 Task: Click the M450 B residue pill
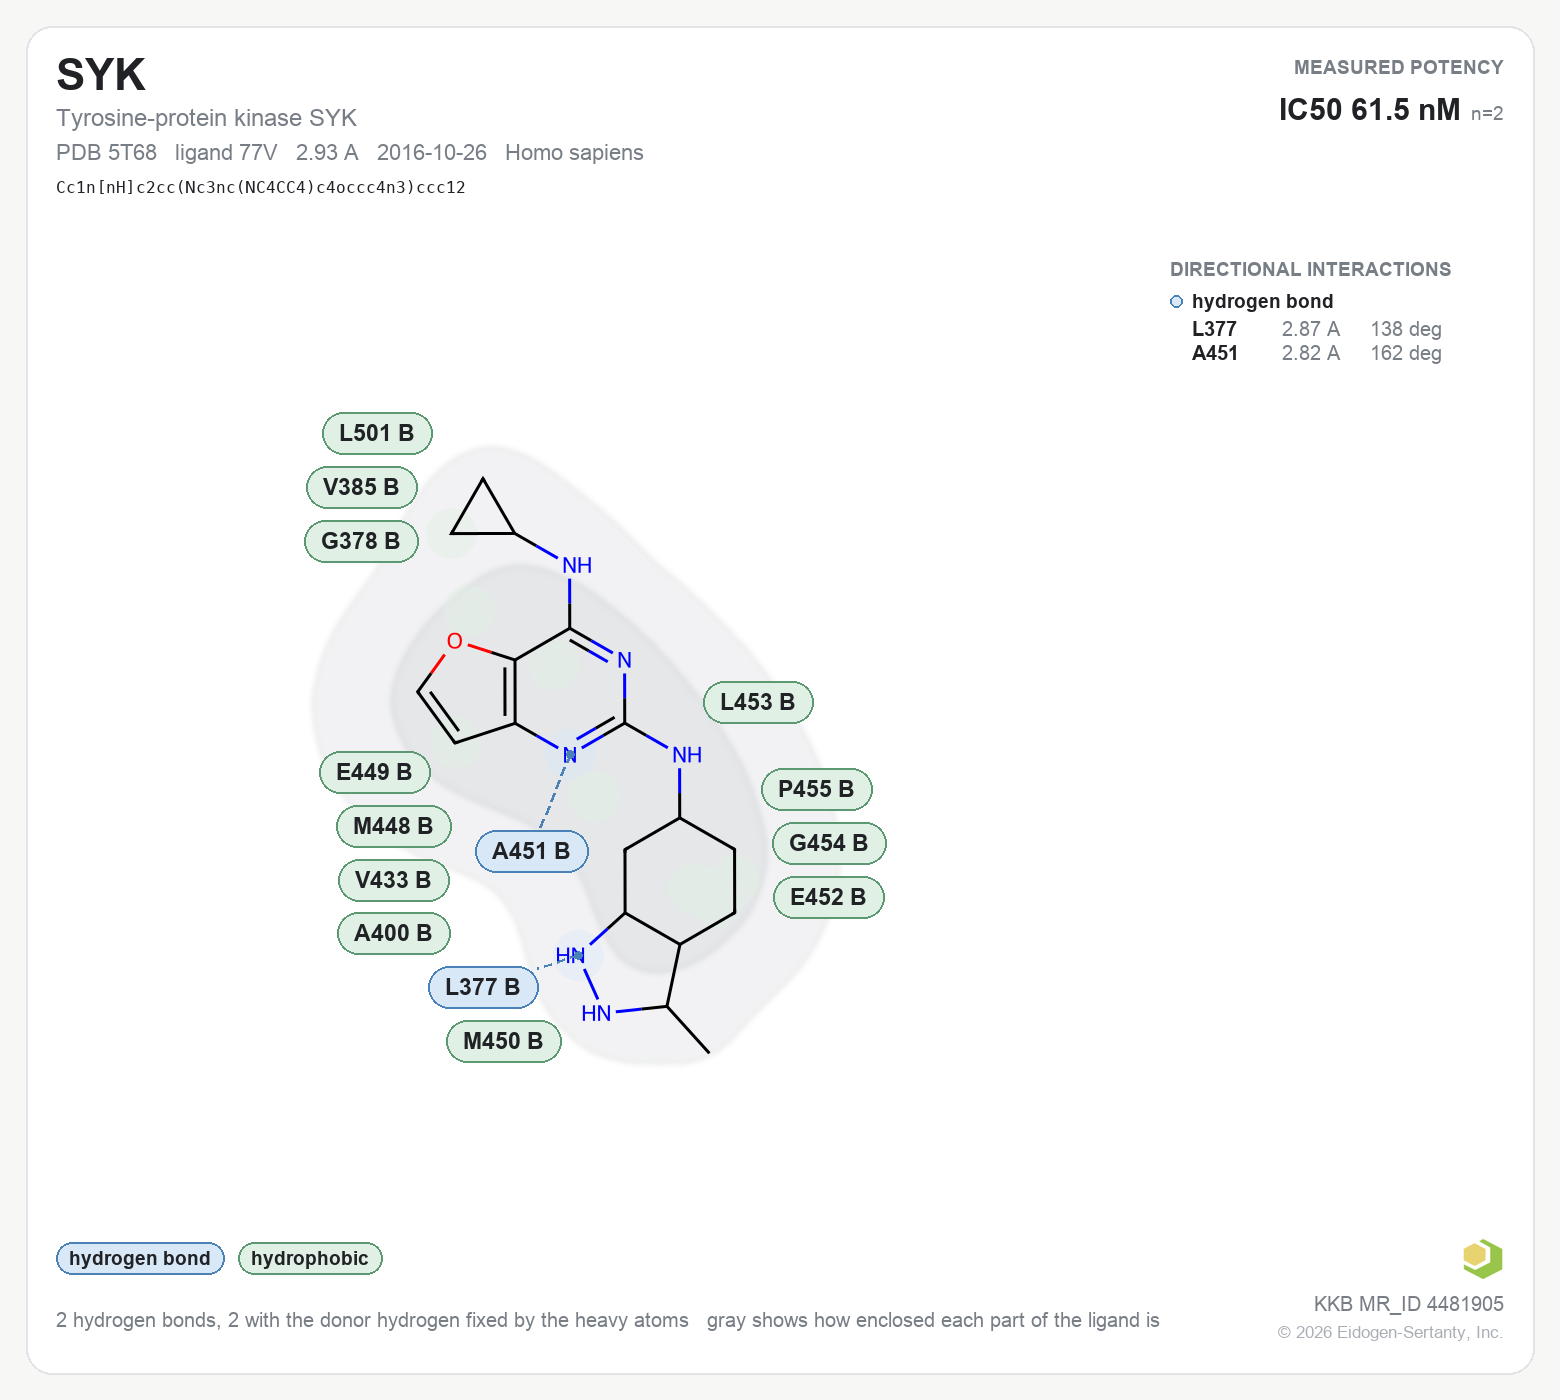[x=503, y=1041]
